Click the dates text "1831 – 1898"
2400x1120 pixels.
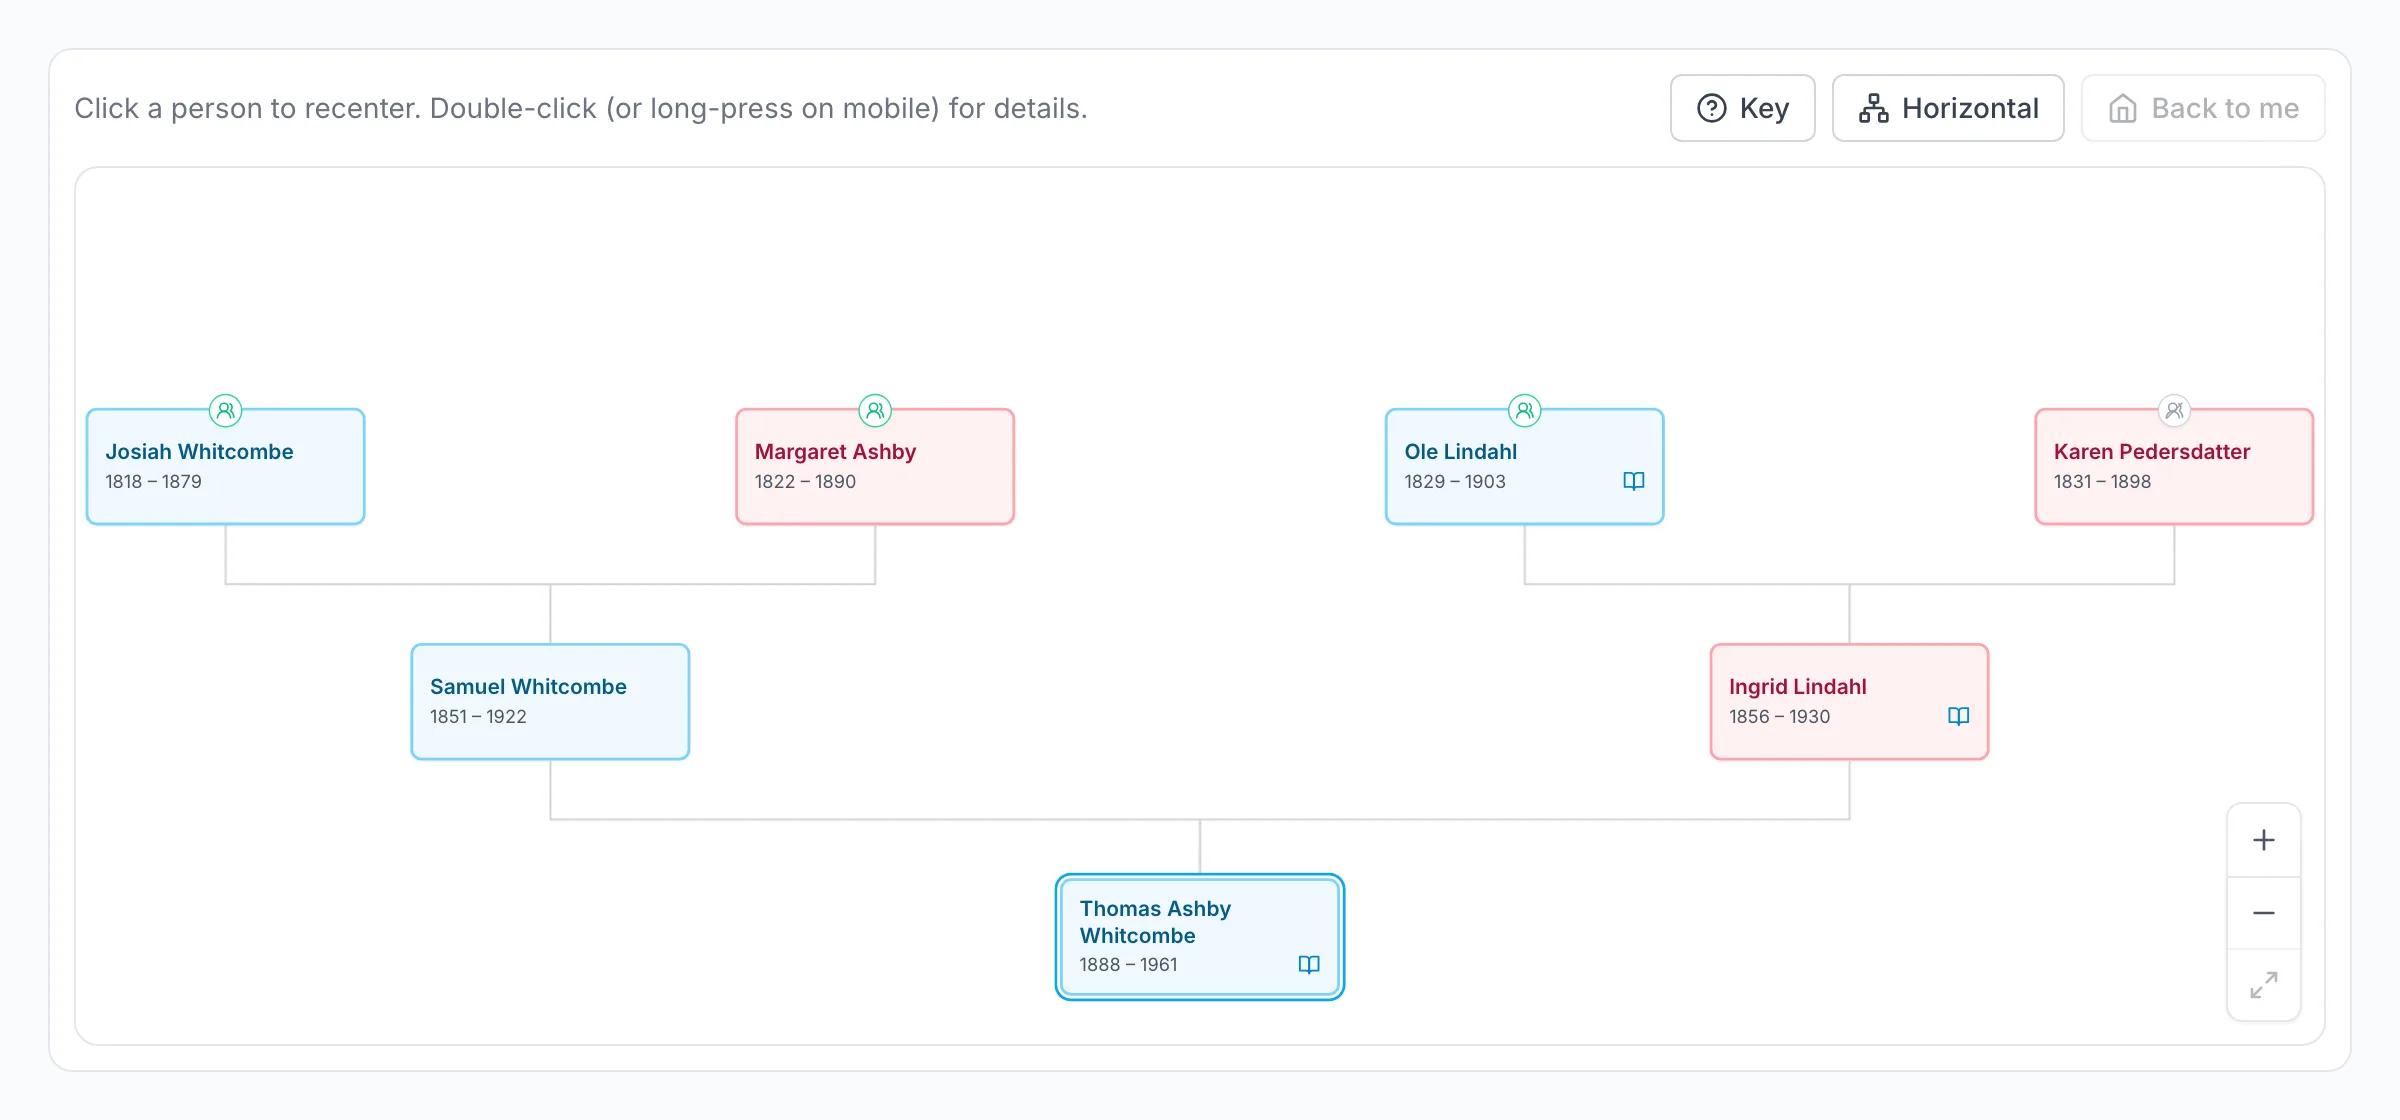click(x=2102, y=482)
